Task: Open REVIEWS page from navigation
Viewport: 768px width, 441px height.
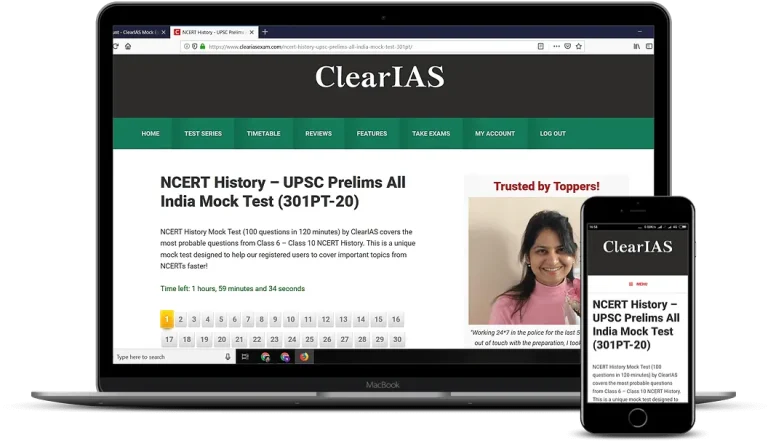Action: click(318, 133)
